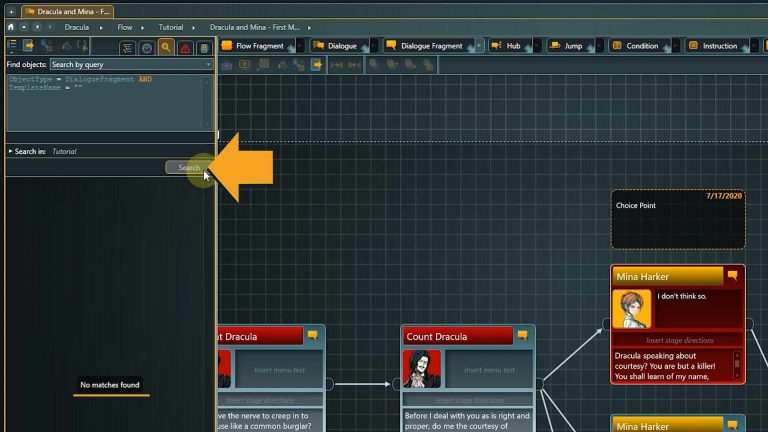768x432 pixels.
Task: Go to 'Dracula and Mina - First M...' breadcrumb
Action: pos(254,27)
